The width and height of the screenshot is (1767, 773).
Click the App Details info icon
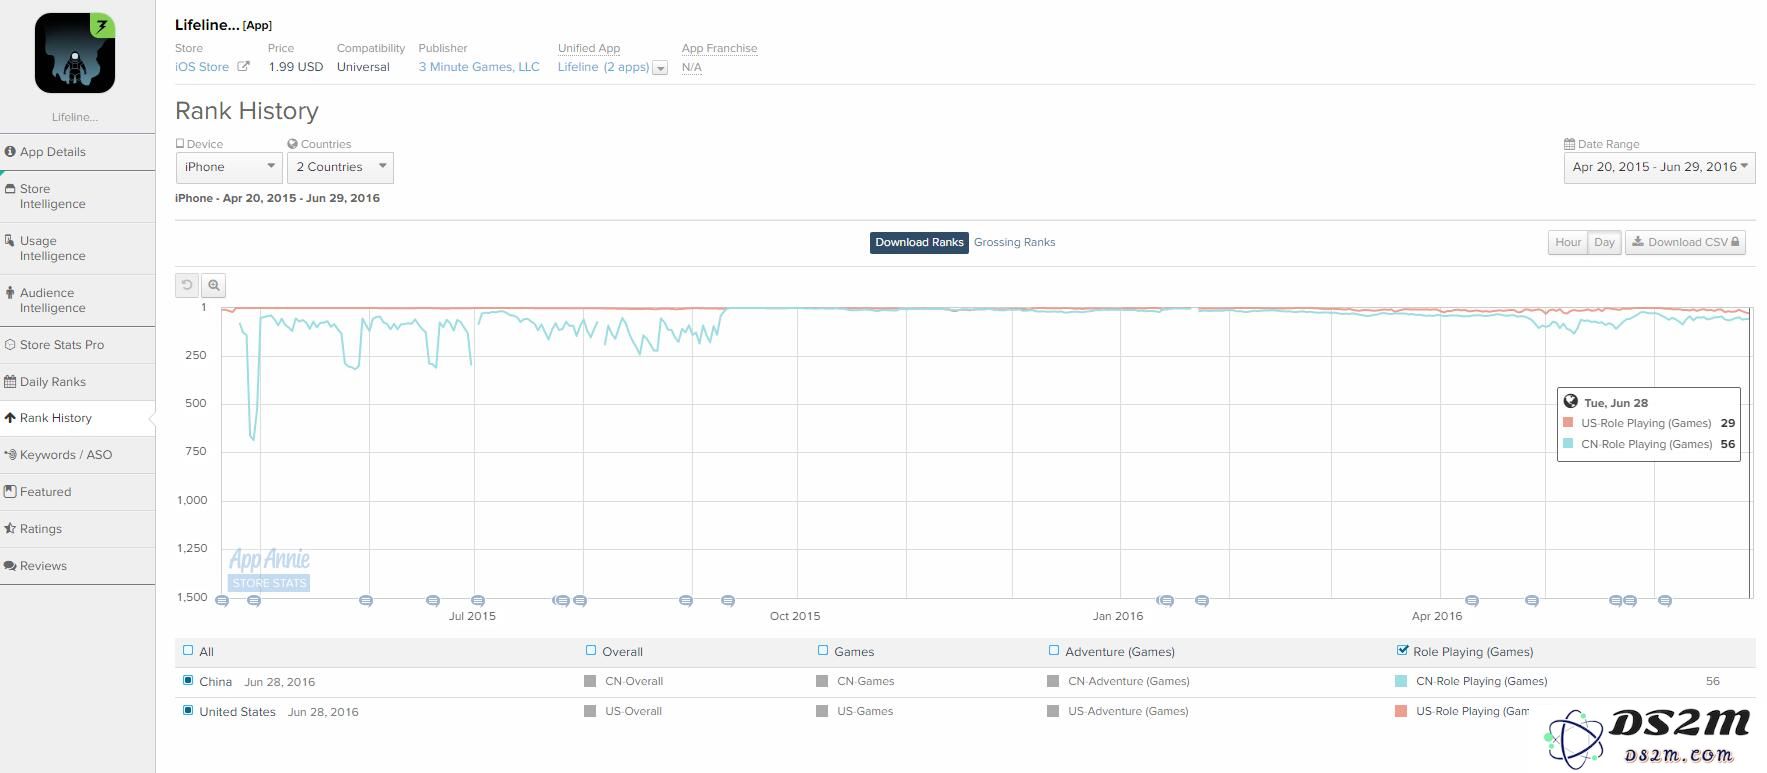pos(10,152)
